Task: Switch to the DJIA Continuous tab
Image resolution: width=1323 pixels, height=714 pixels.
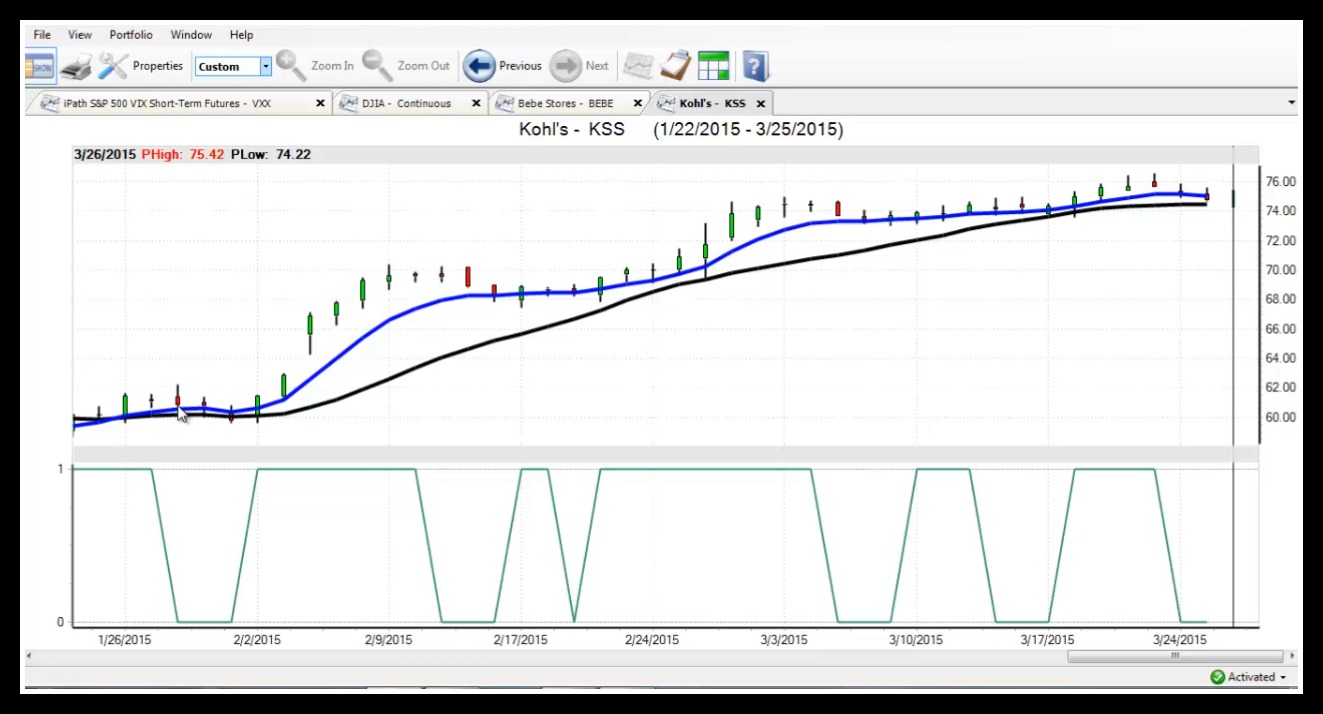Action: tap(410, 103)
